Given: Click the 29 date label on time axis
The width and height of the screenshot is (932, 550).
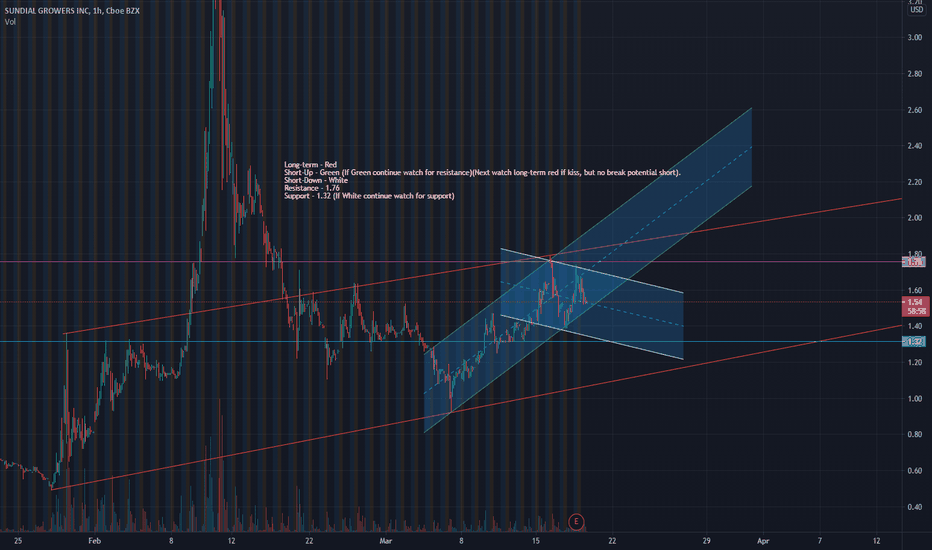Looking at the screenshot, I should click(706, 540).
